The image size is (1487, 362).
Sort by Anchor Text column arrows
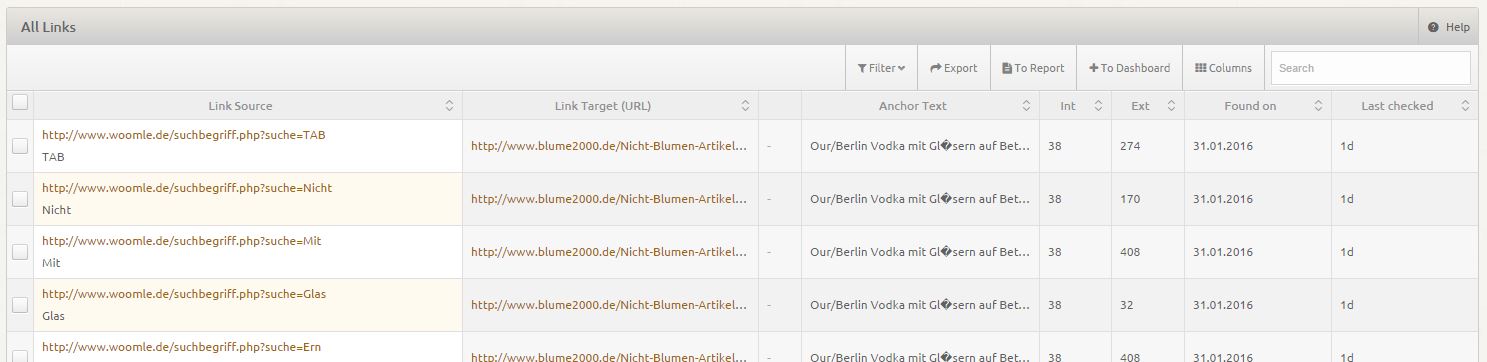point(1026,106)
